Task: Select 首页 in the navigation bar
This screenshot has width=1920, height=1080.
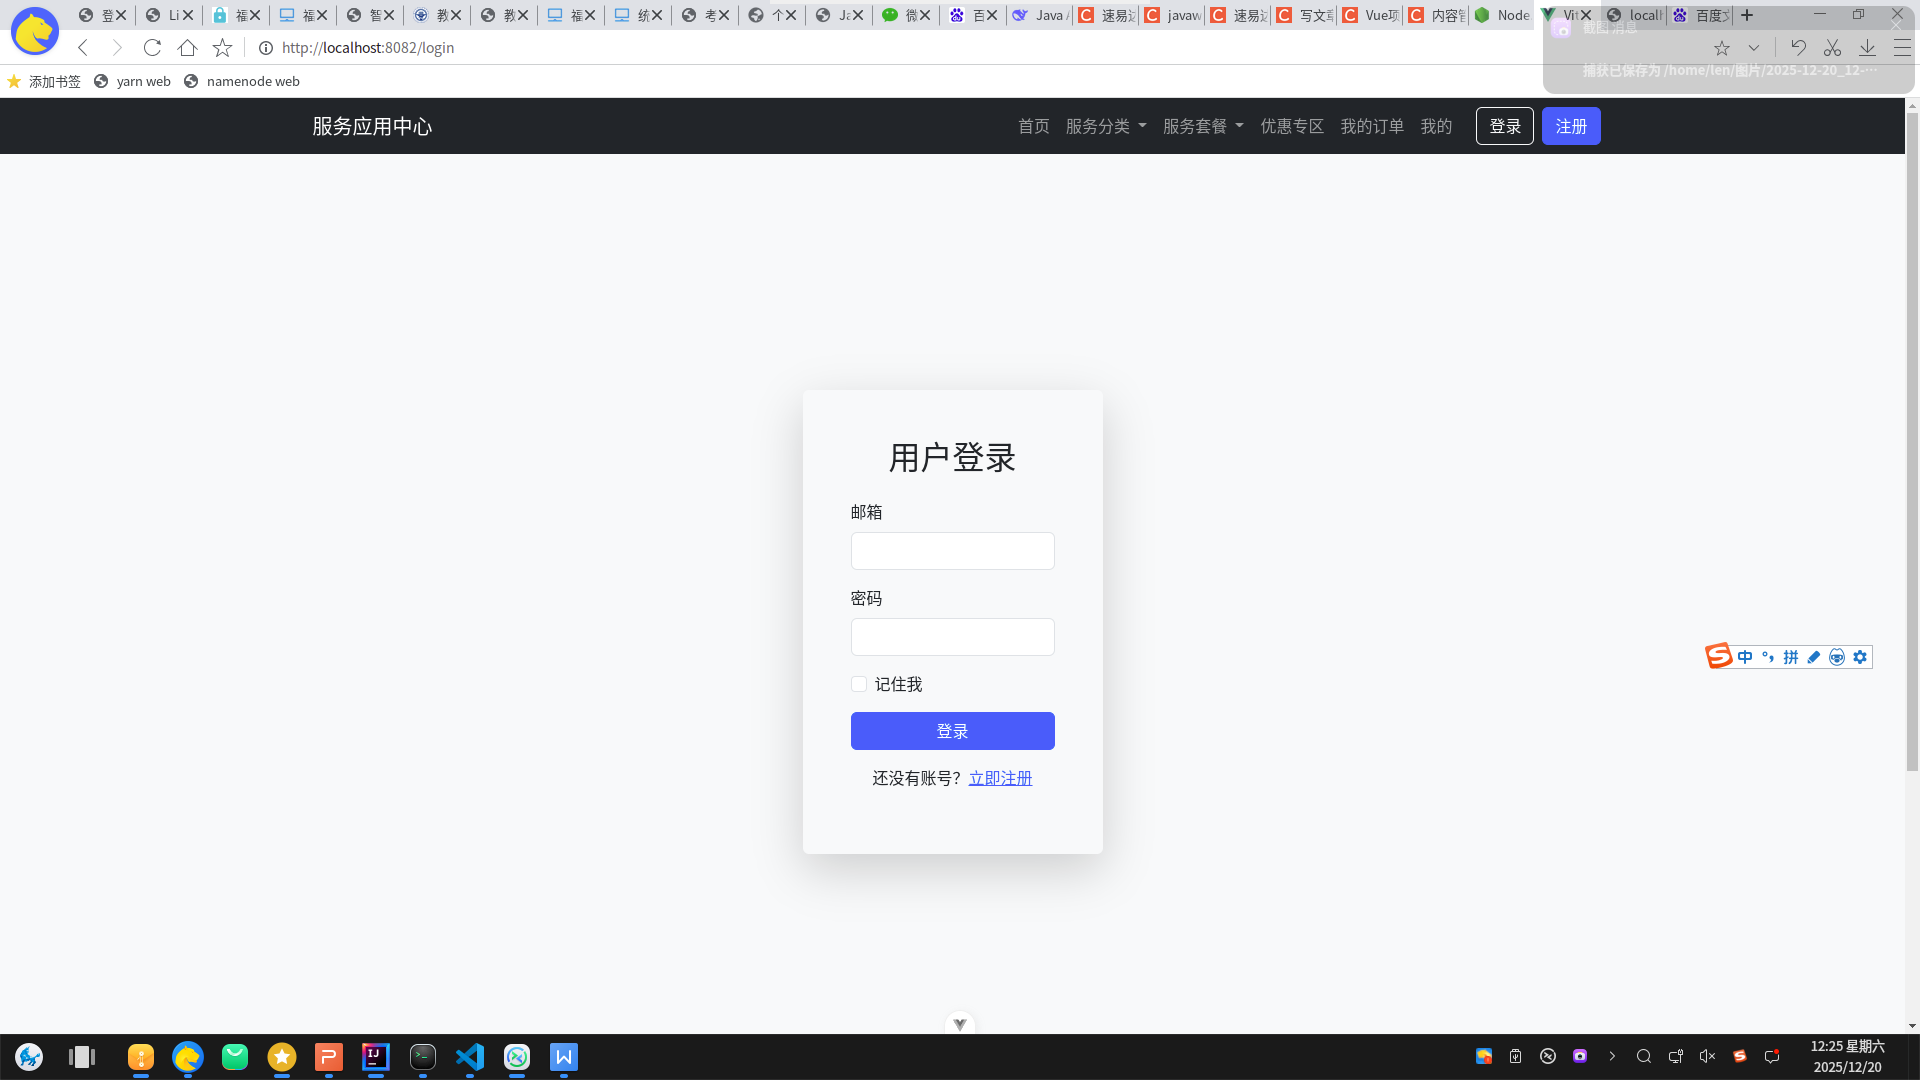Action: point(1033,125)
